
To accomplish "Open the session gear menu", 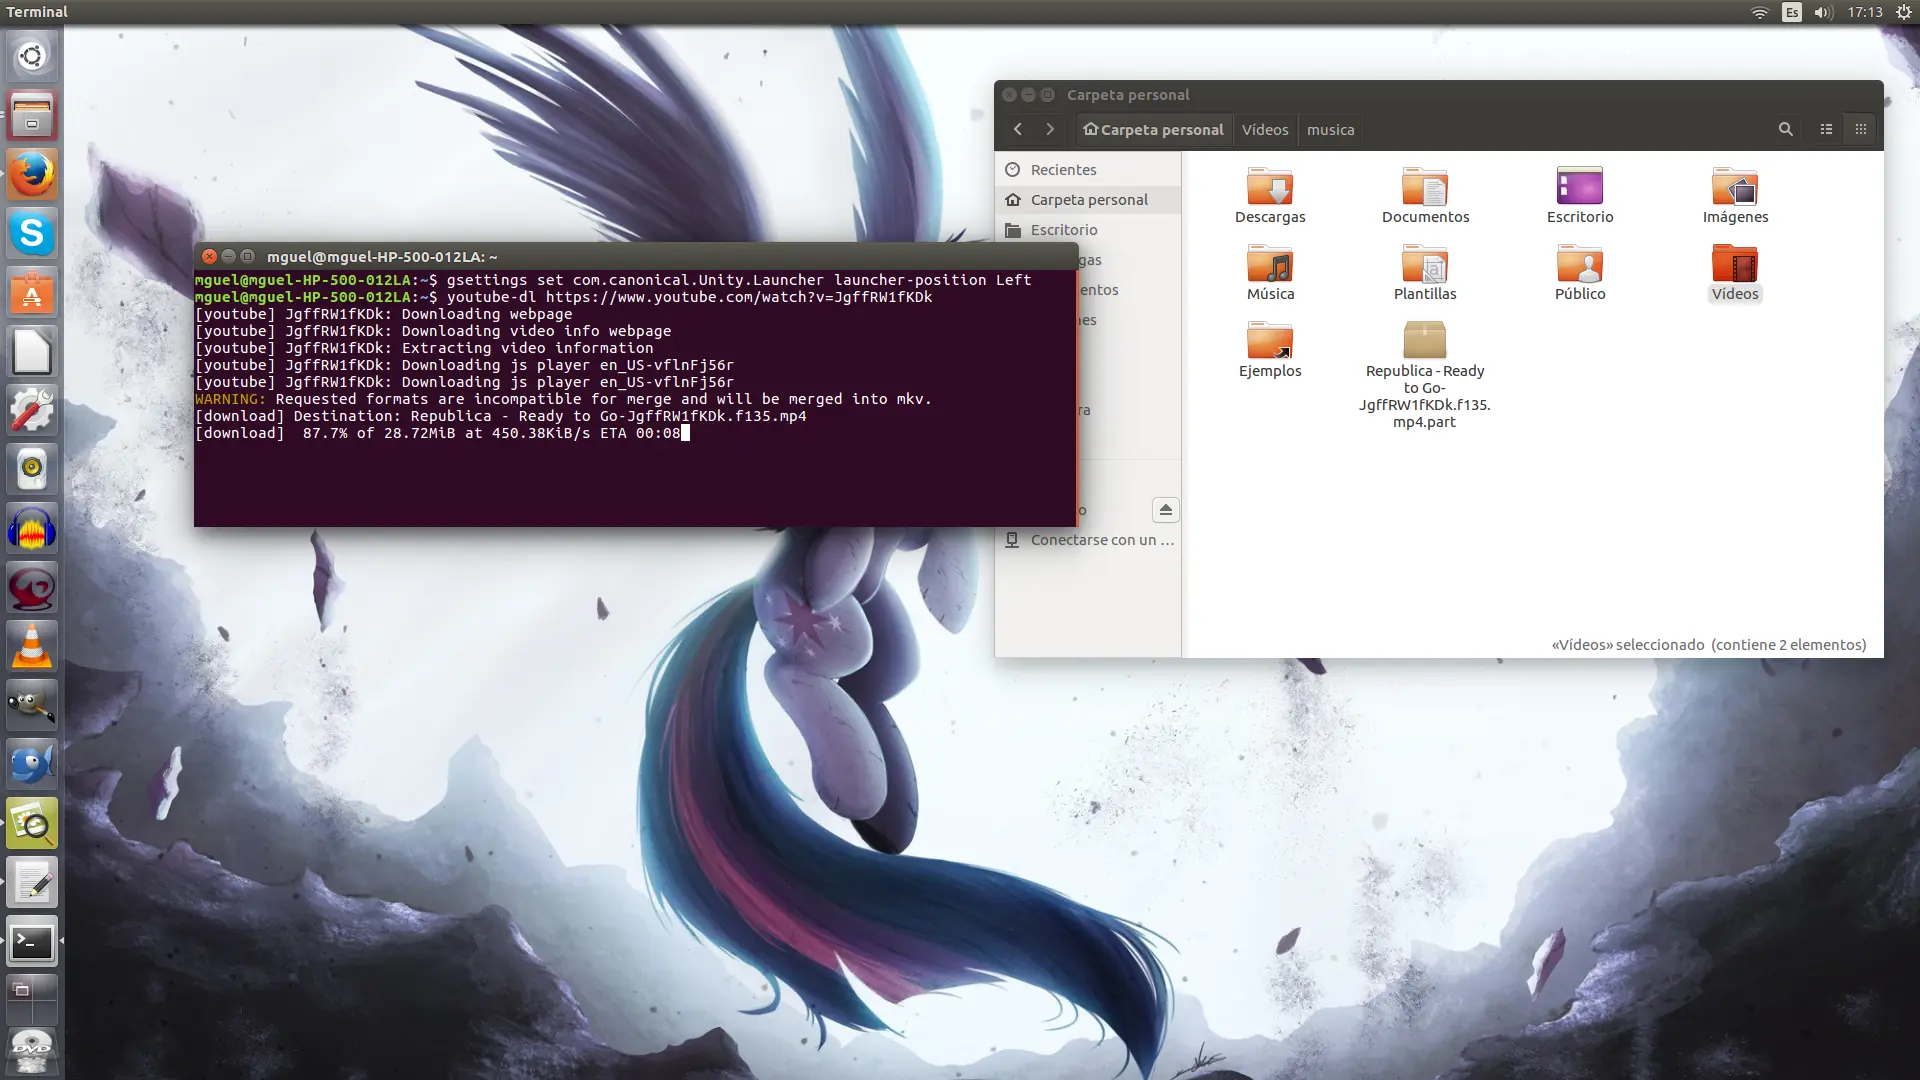I will click(x=1903, y=12).
